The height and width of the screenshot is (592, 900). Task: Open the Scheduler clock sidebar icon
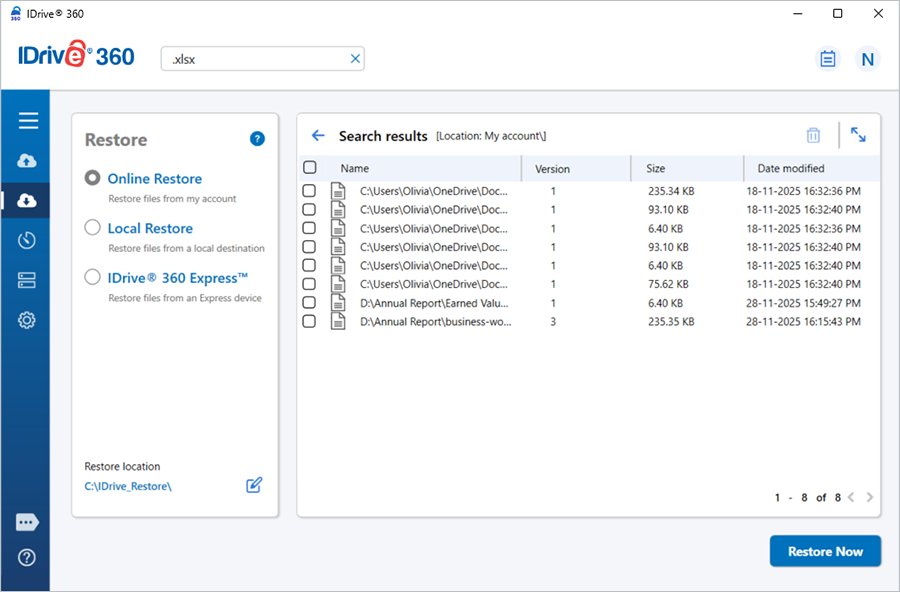28,240
